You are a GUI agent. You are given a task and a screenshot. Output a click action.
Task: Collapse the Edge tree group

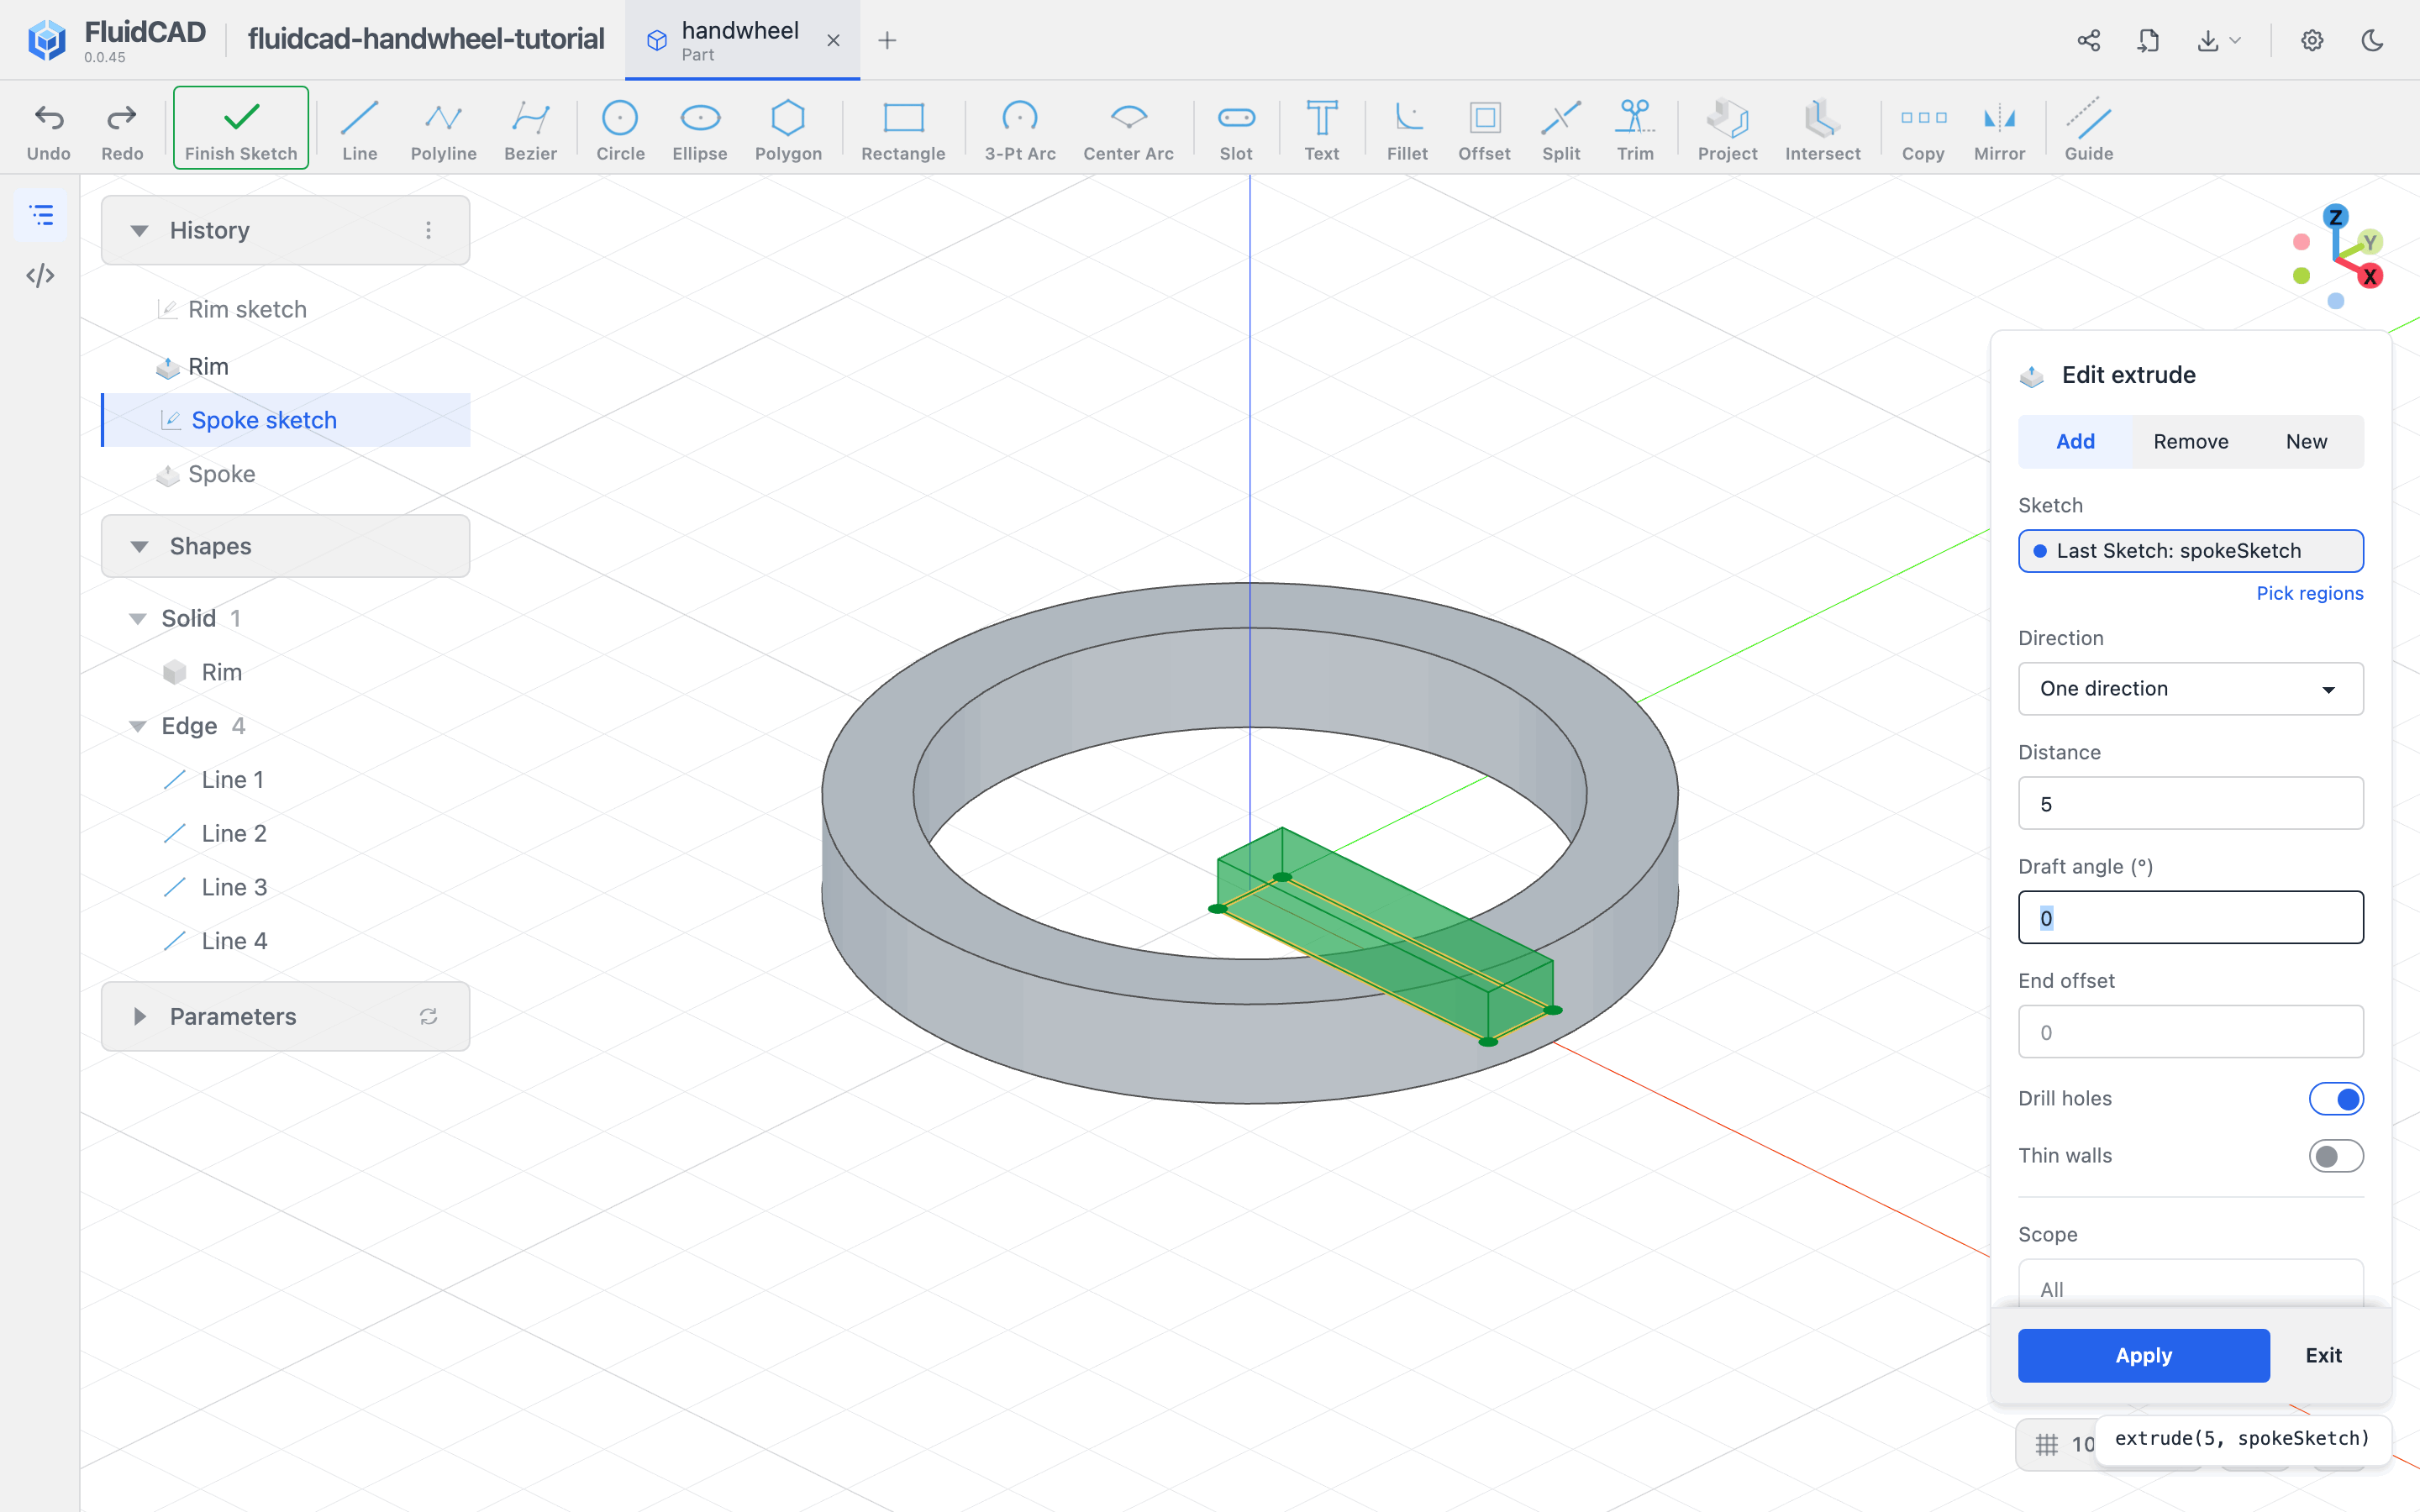138,726
